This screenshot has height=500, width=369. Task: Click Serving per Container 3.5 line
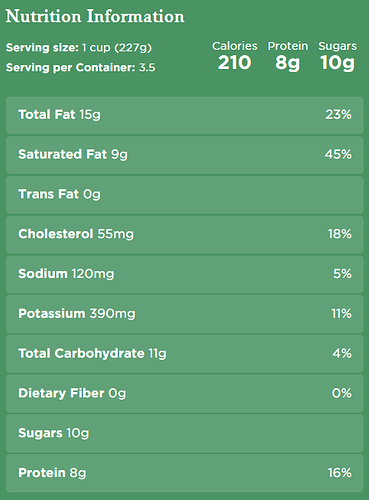tap(80, 67)
